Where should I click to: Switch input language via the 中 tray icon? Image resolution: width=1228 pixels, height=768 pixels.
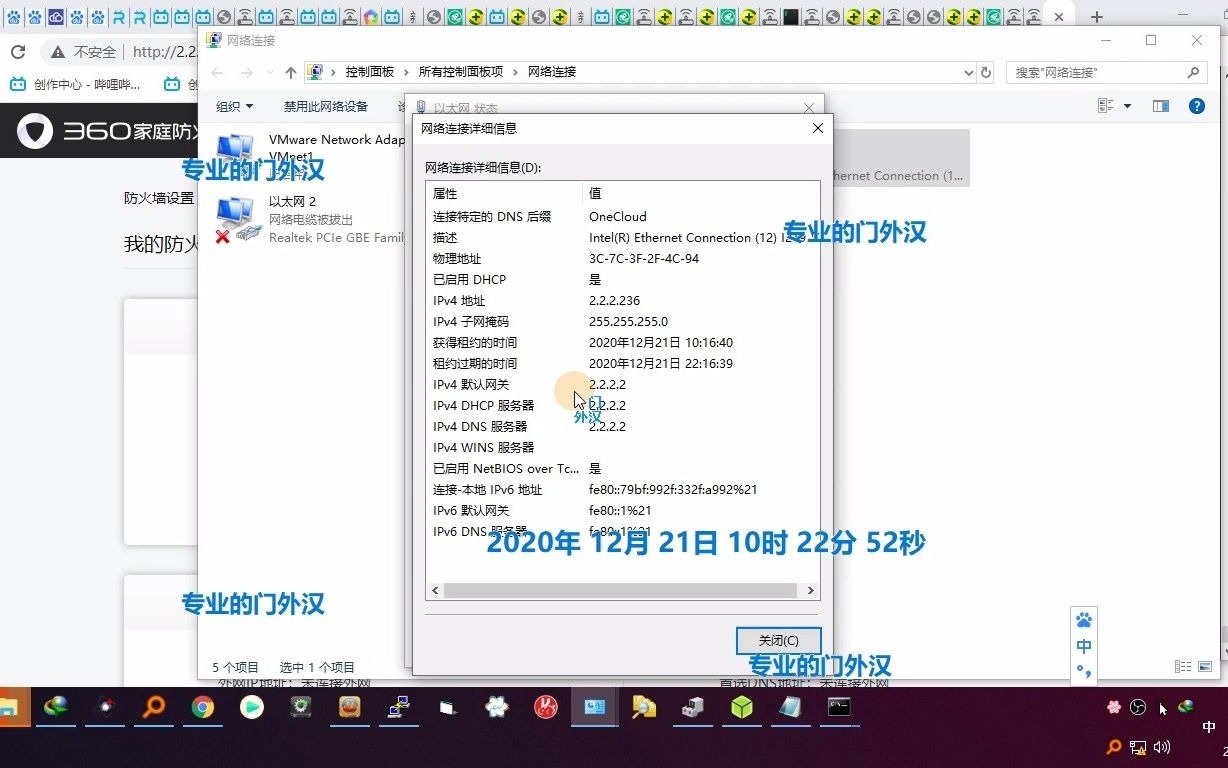click(x=1083, y=645)
